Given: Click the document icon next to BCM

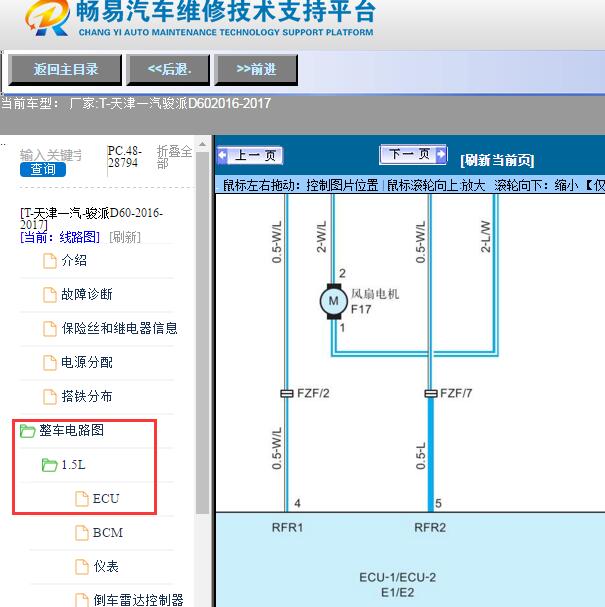Looking at the screenshot, I should (x=82, y=533).
